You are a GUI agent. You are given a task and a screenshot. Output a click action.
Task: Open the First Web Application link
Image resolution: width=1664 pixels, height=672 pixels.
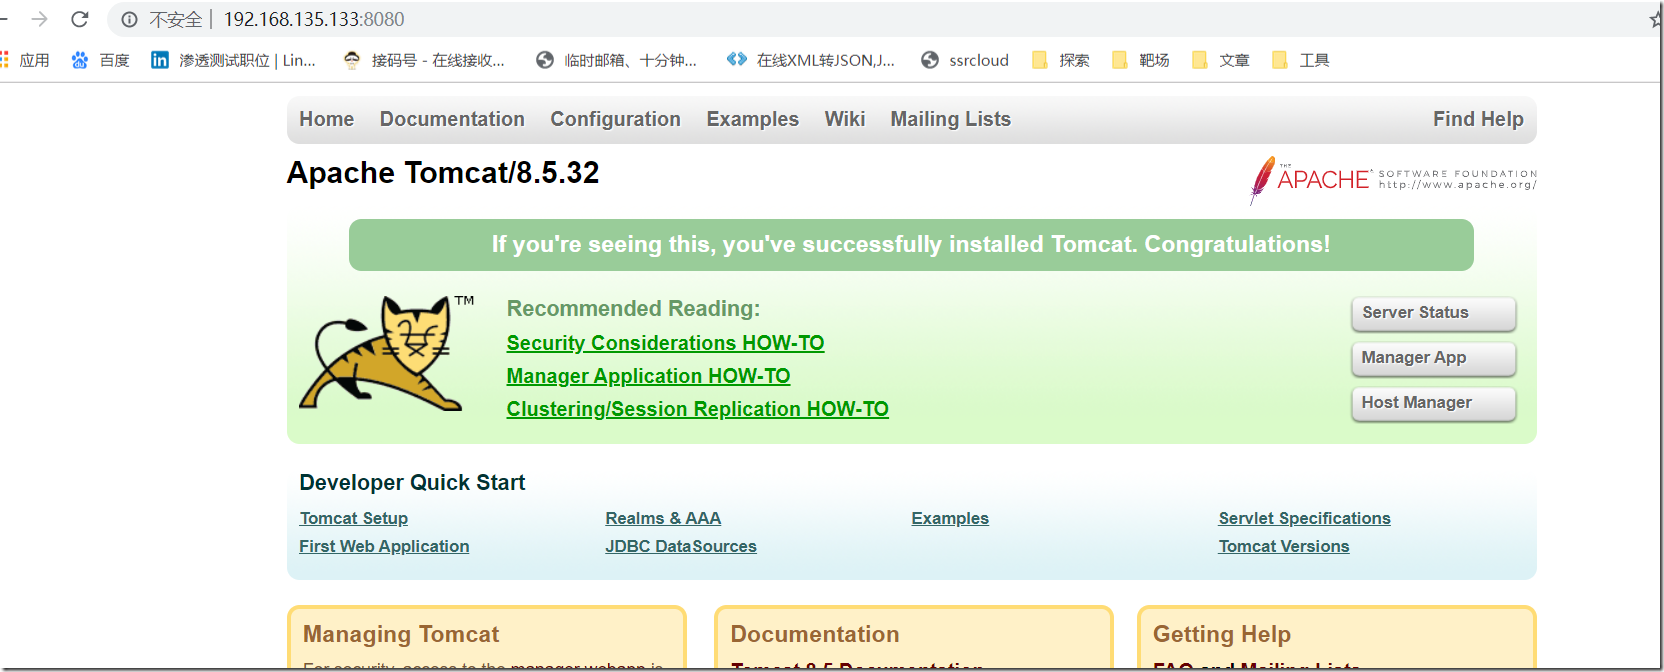pyautogui.click(x=384, y=546)
